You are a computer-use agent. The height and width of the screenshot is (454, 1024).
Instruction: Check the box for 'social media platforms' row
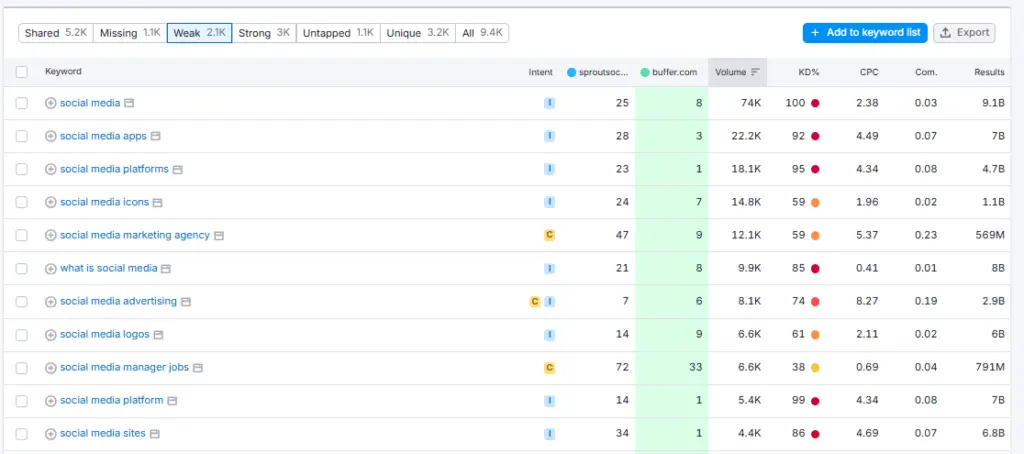(x=22, y=169)
